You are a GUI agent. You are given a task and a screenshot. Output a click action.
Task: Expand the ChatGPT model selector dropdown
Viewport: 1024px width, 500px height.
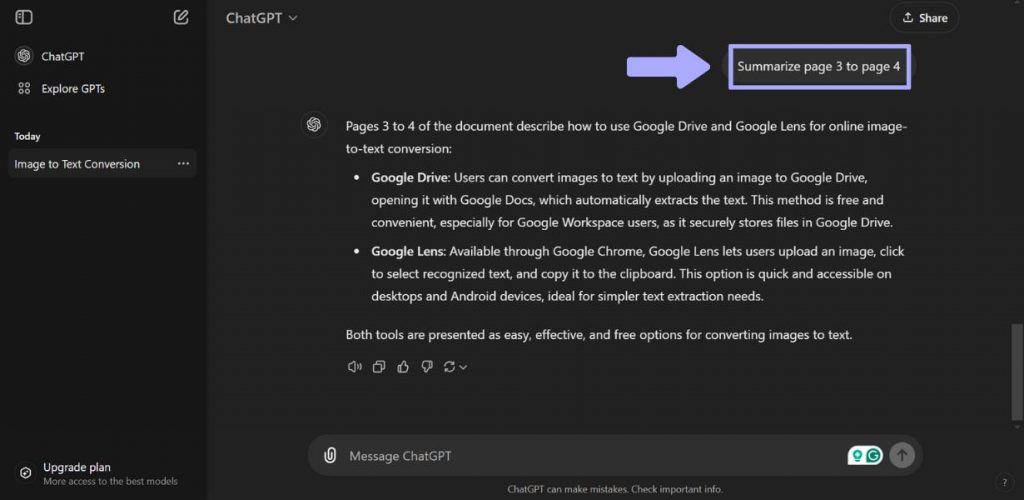261,18
